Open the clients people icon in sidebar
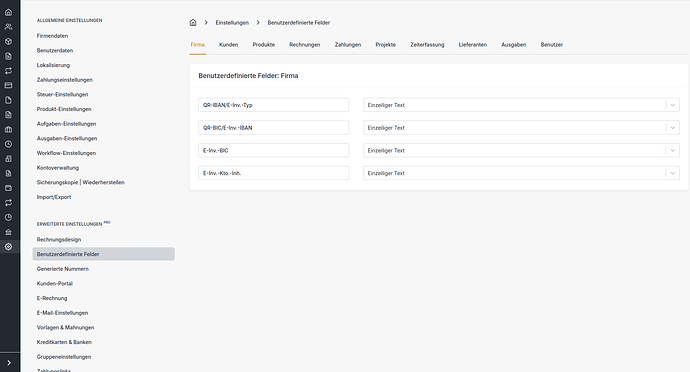The height and width of the screenshot is (372, 690). 8,27
